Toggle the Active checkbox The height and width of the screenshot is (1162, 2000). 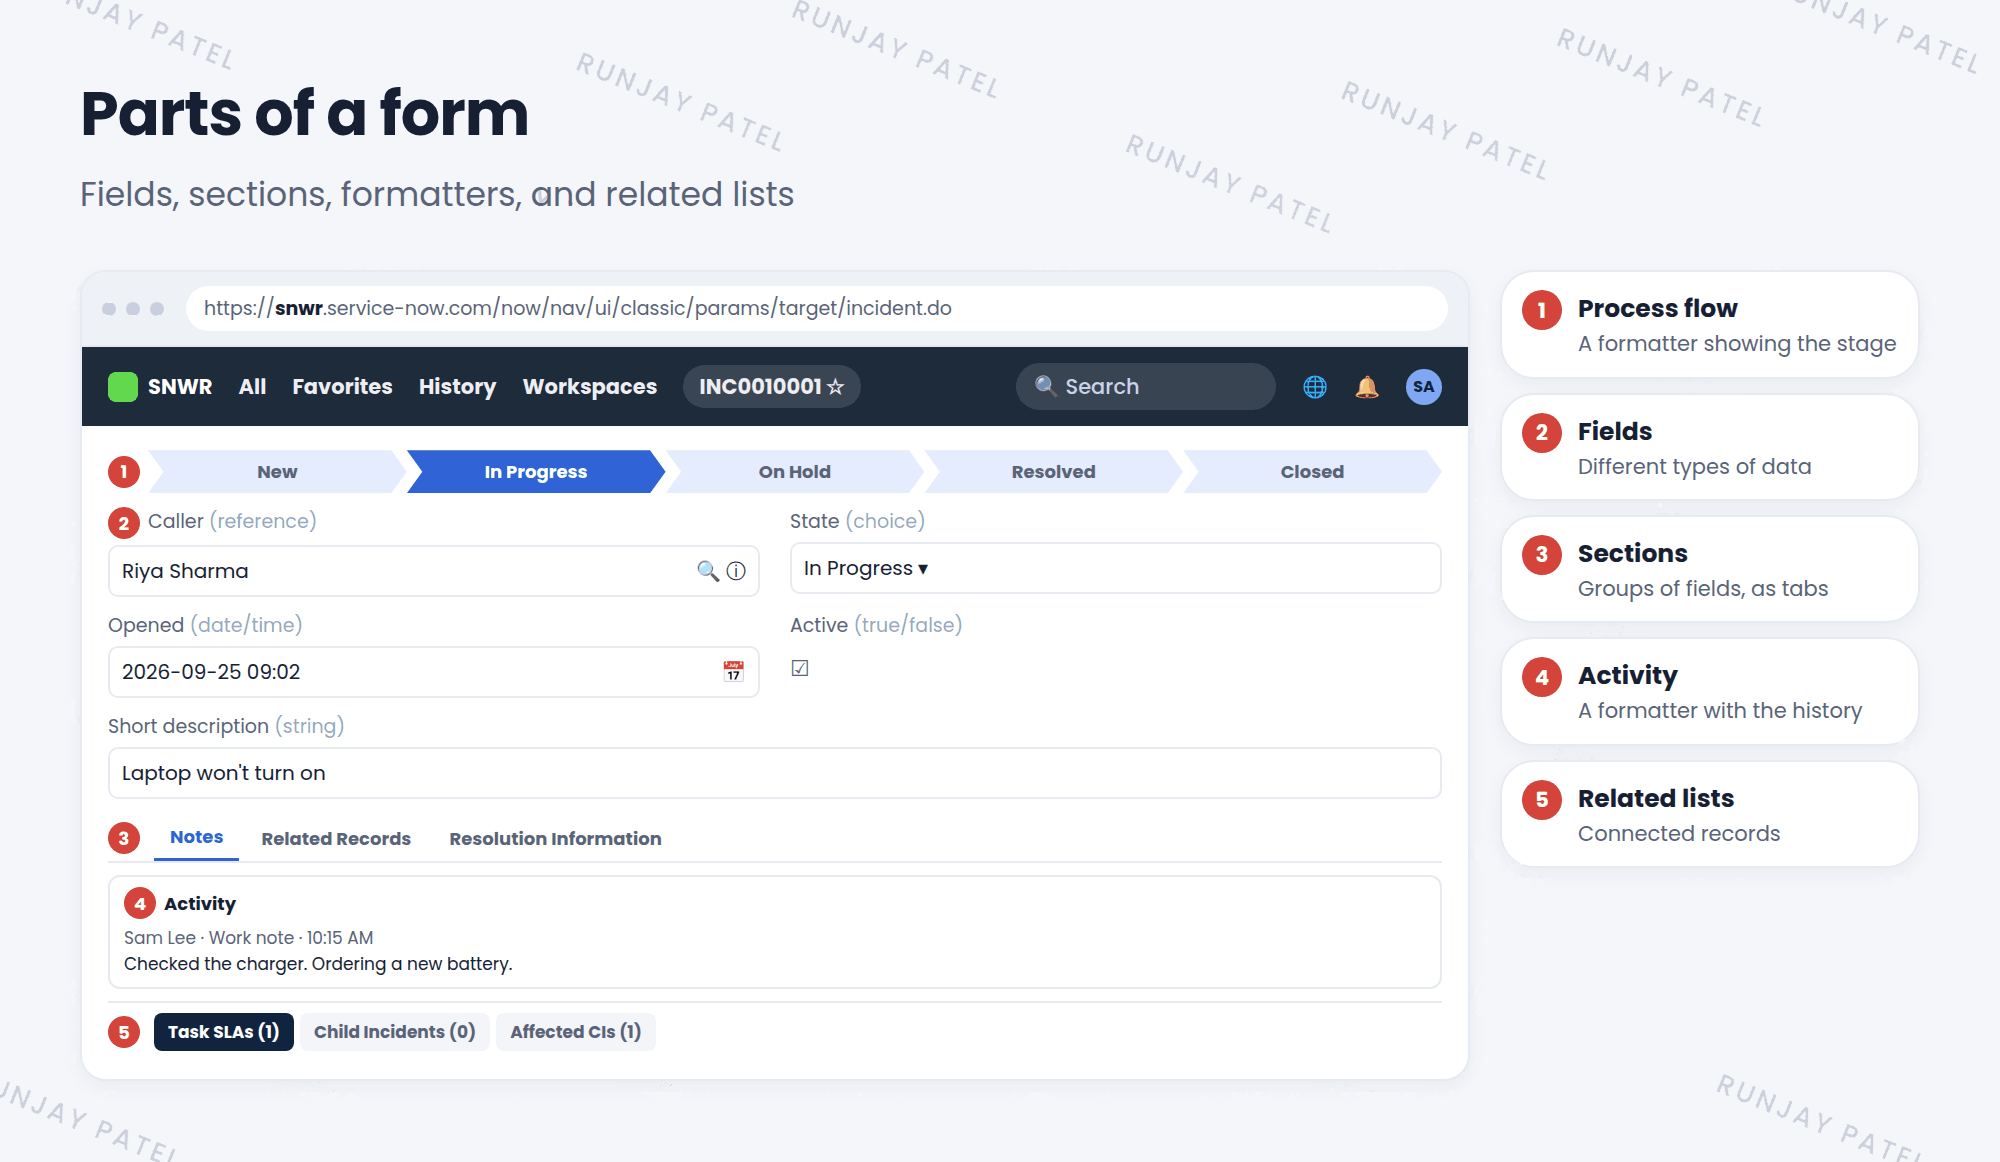(800, 668)
